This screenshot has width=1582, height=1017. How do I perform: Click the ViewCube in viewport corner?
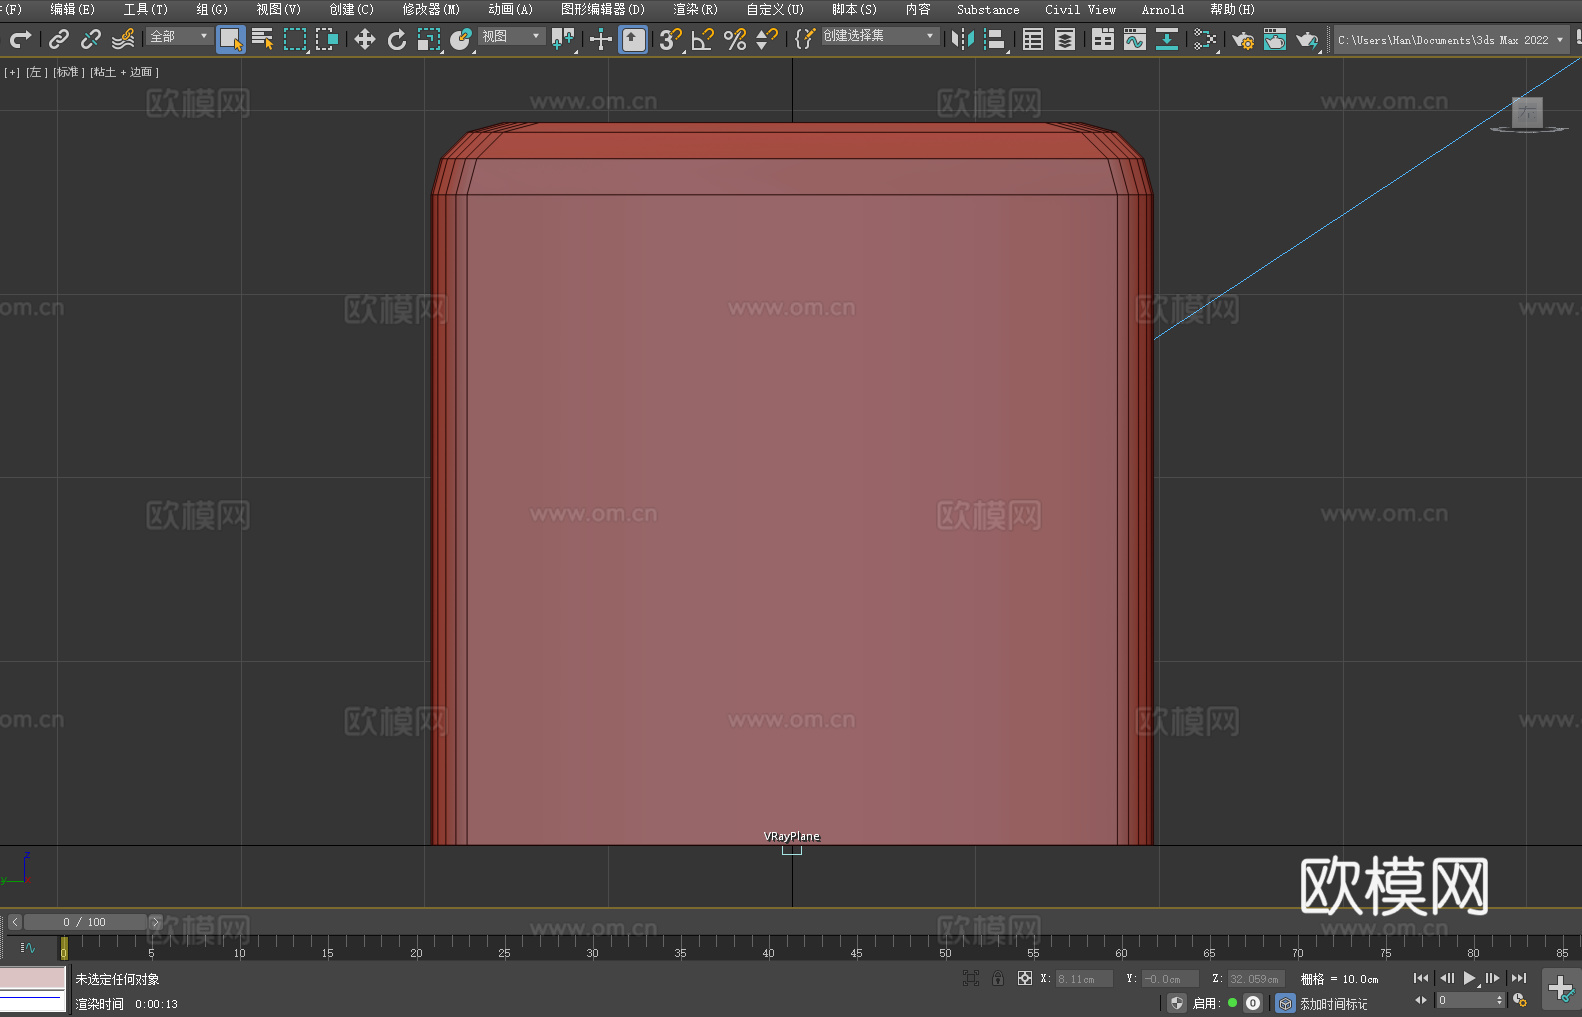pos(1527,113)
